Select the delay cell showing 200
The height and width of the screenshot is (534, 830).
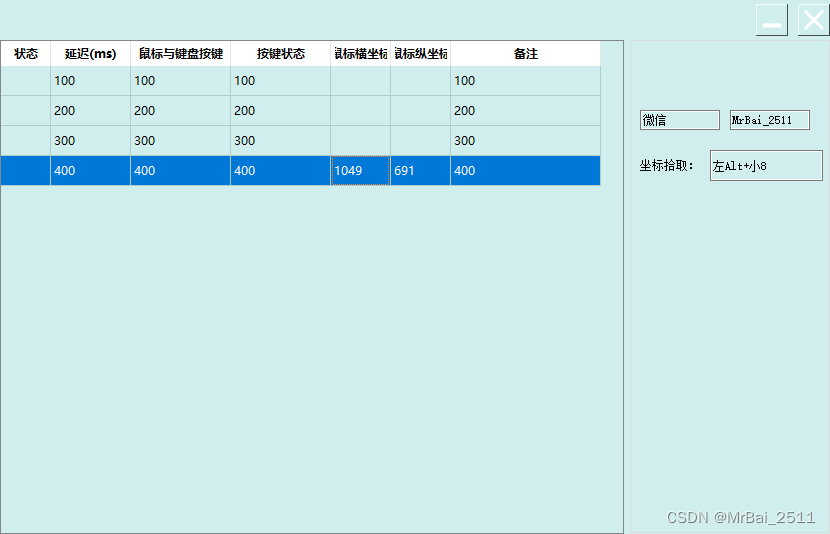click(x=91, y=111)
